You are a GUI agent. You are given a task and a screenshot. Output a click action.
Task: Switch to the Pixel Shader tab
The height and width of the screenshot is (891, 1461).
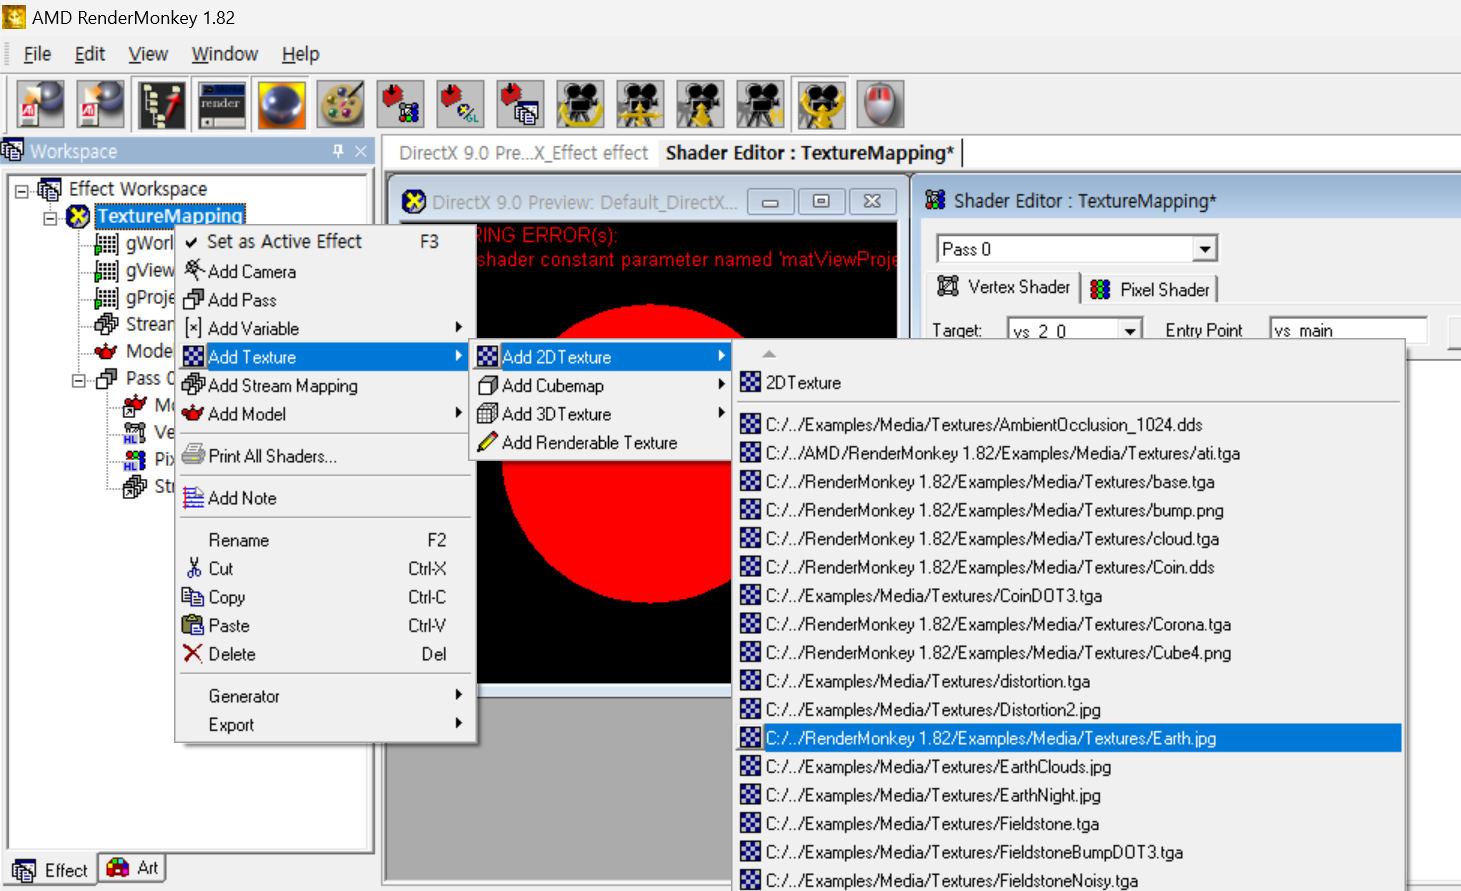point(1150,289)
